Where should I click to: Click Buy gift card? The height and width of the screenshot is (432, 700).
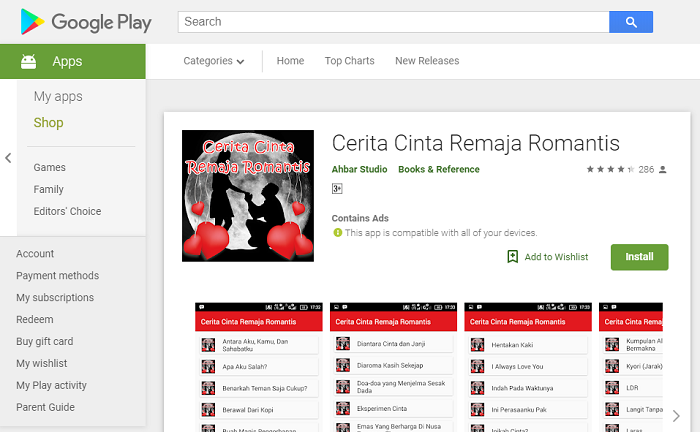[45, 341]
